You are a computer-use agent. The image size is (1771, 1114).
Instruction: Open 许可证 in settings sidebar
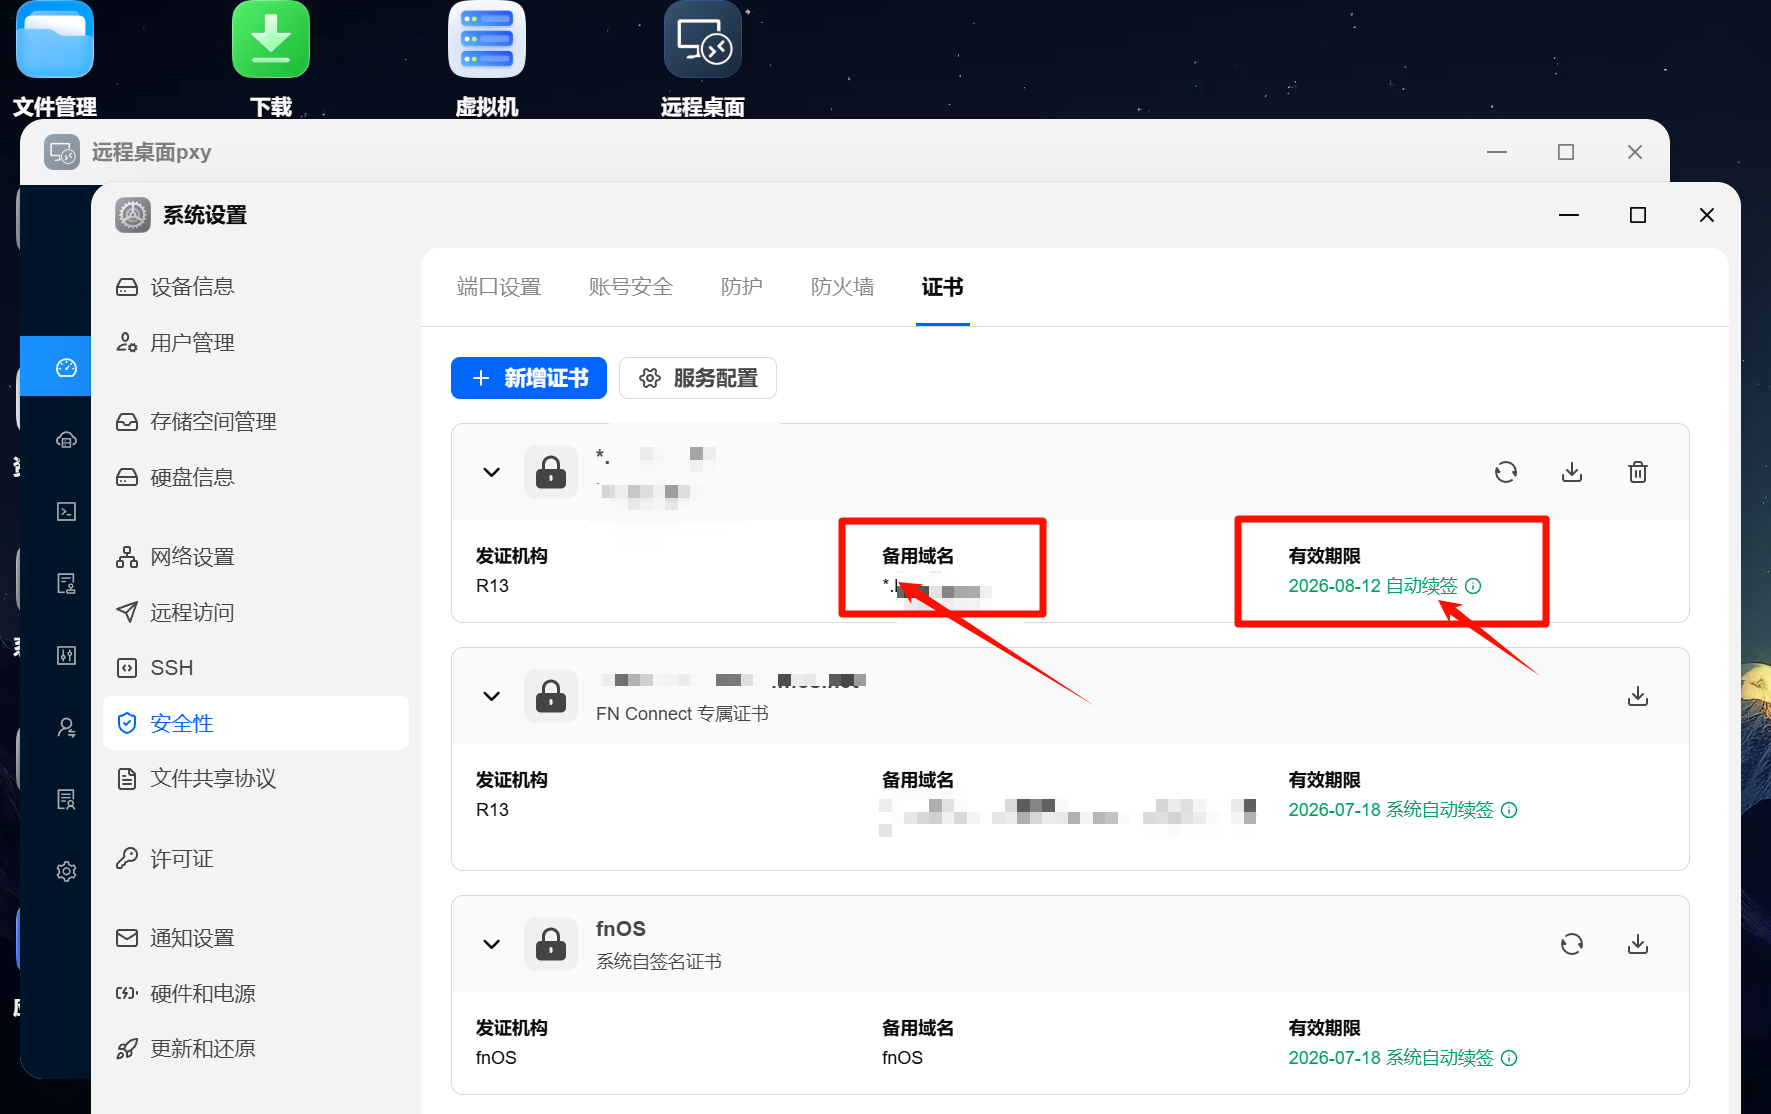[256, 859]
